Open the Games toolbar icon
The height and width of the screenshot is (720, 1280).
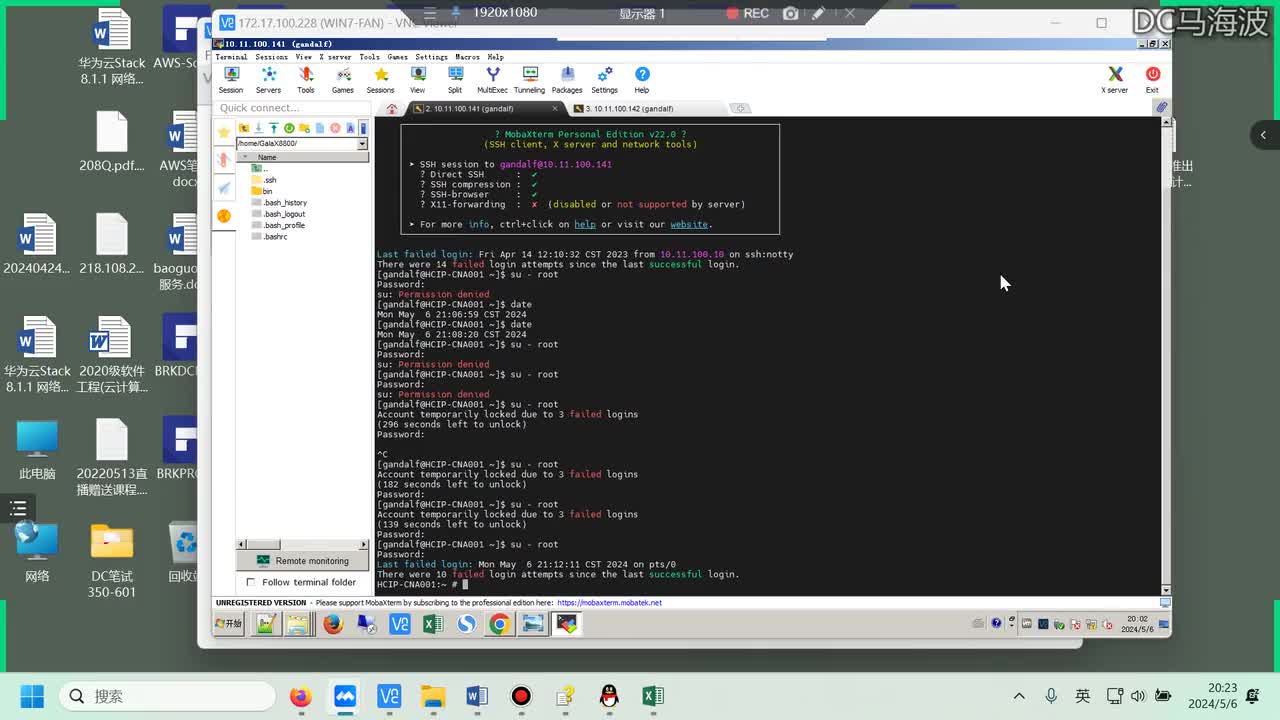coord(343,80)
